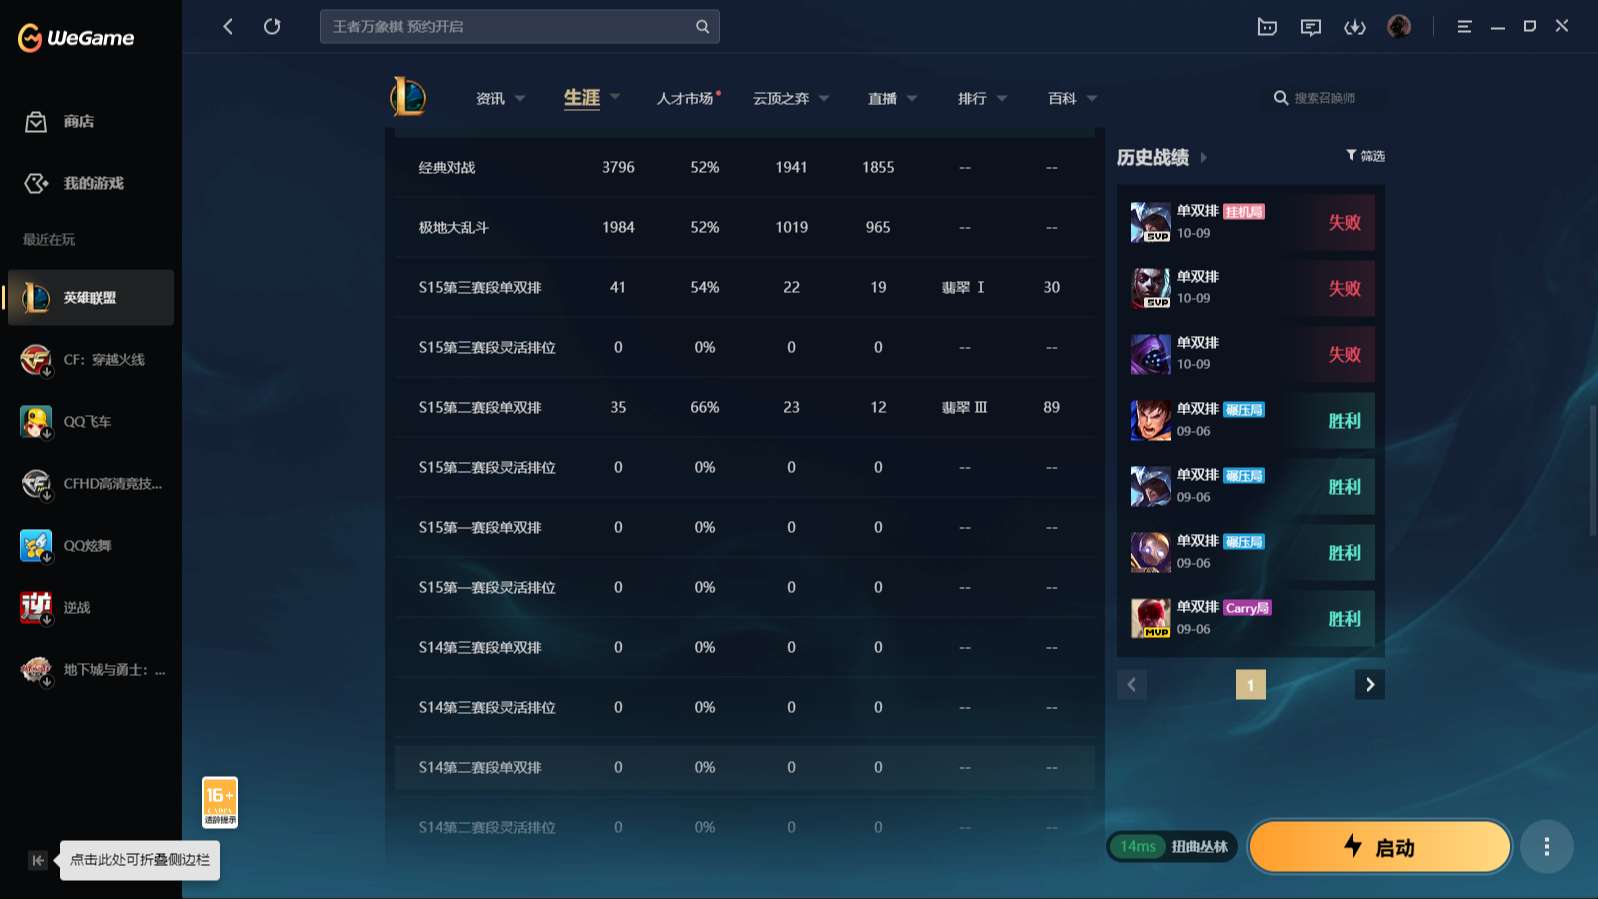Click the refresh page icon
The height and width of the screenshot is (899, 1598).
(272, 27)
